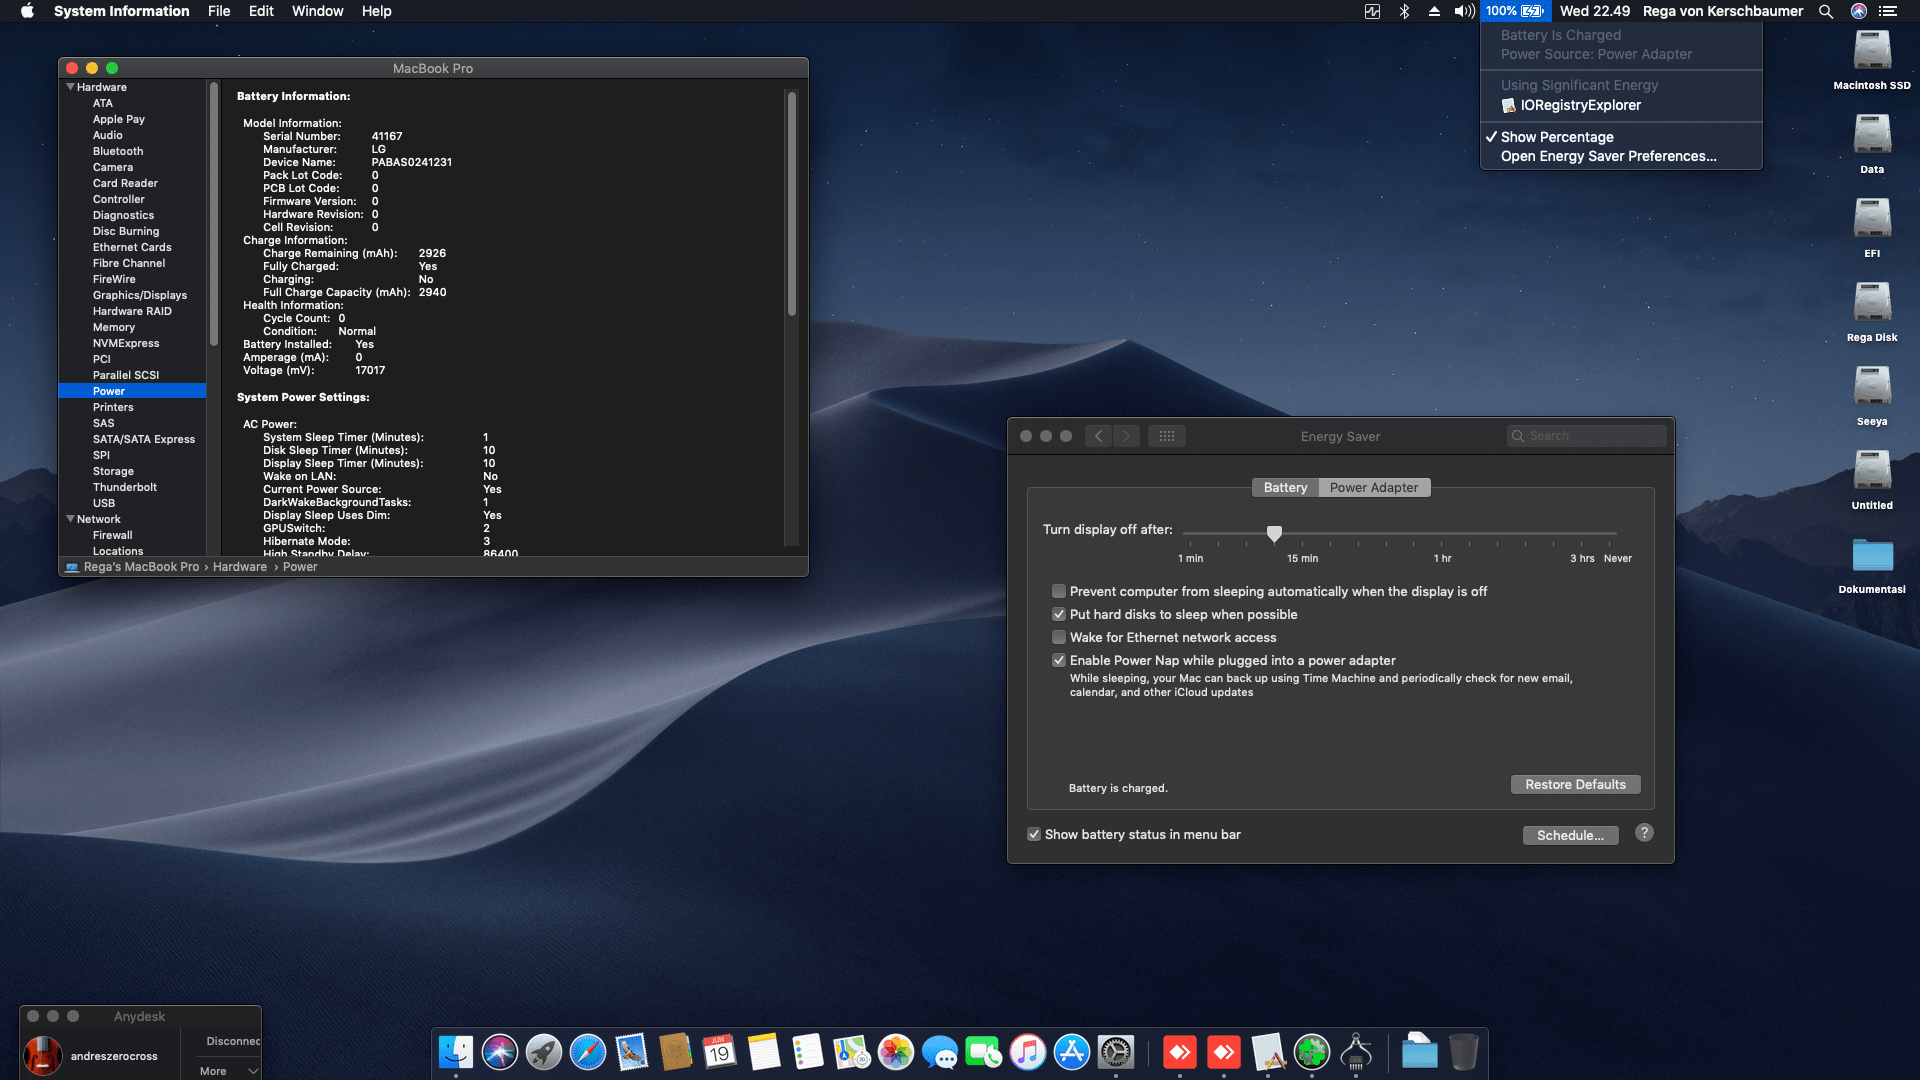Open Messages app in the Dock

pyautogui.click(x=940, y=1052)
